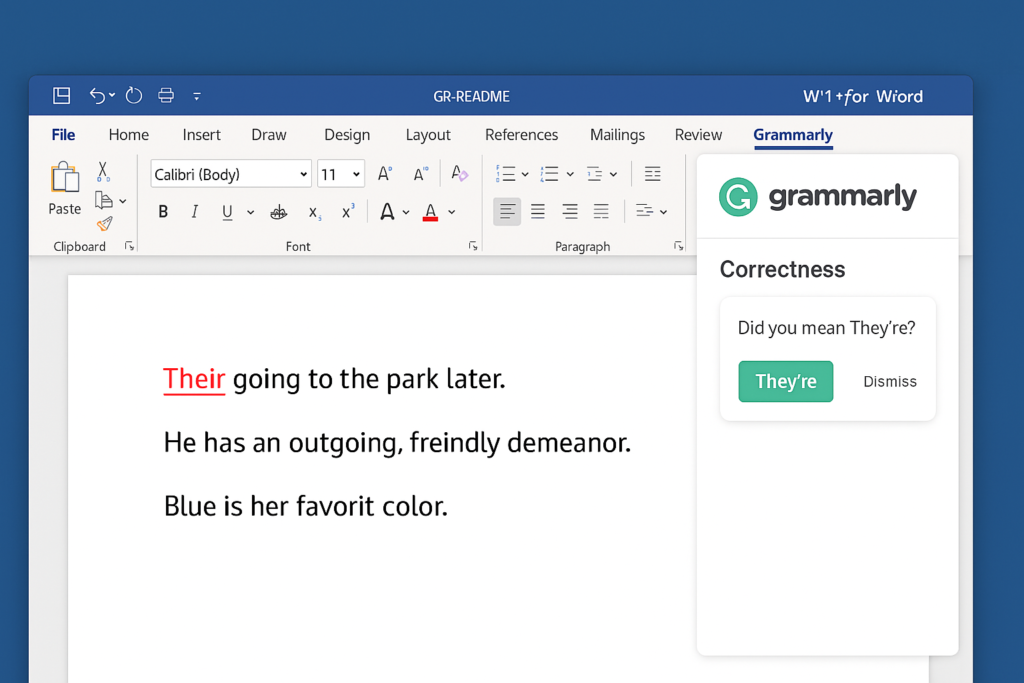The image size is (1024, 683).
Task: Toggle Justify paragraph alignment
Action: (x=601, y=211)
